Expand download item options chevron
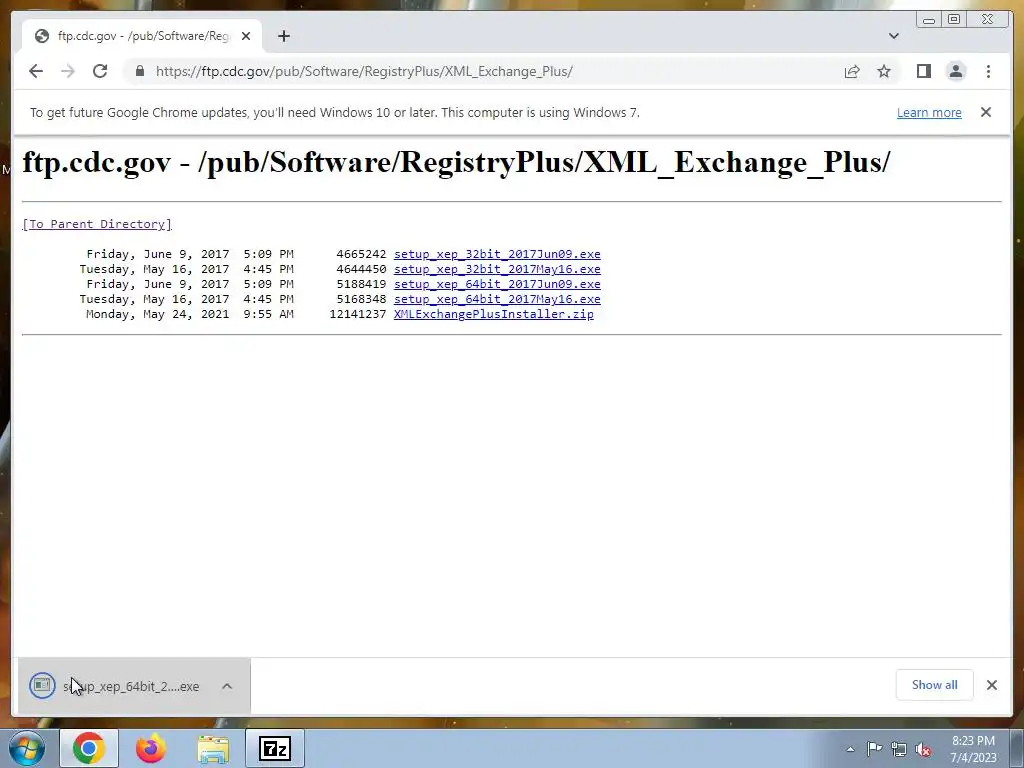 pos(227,686)
